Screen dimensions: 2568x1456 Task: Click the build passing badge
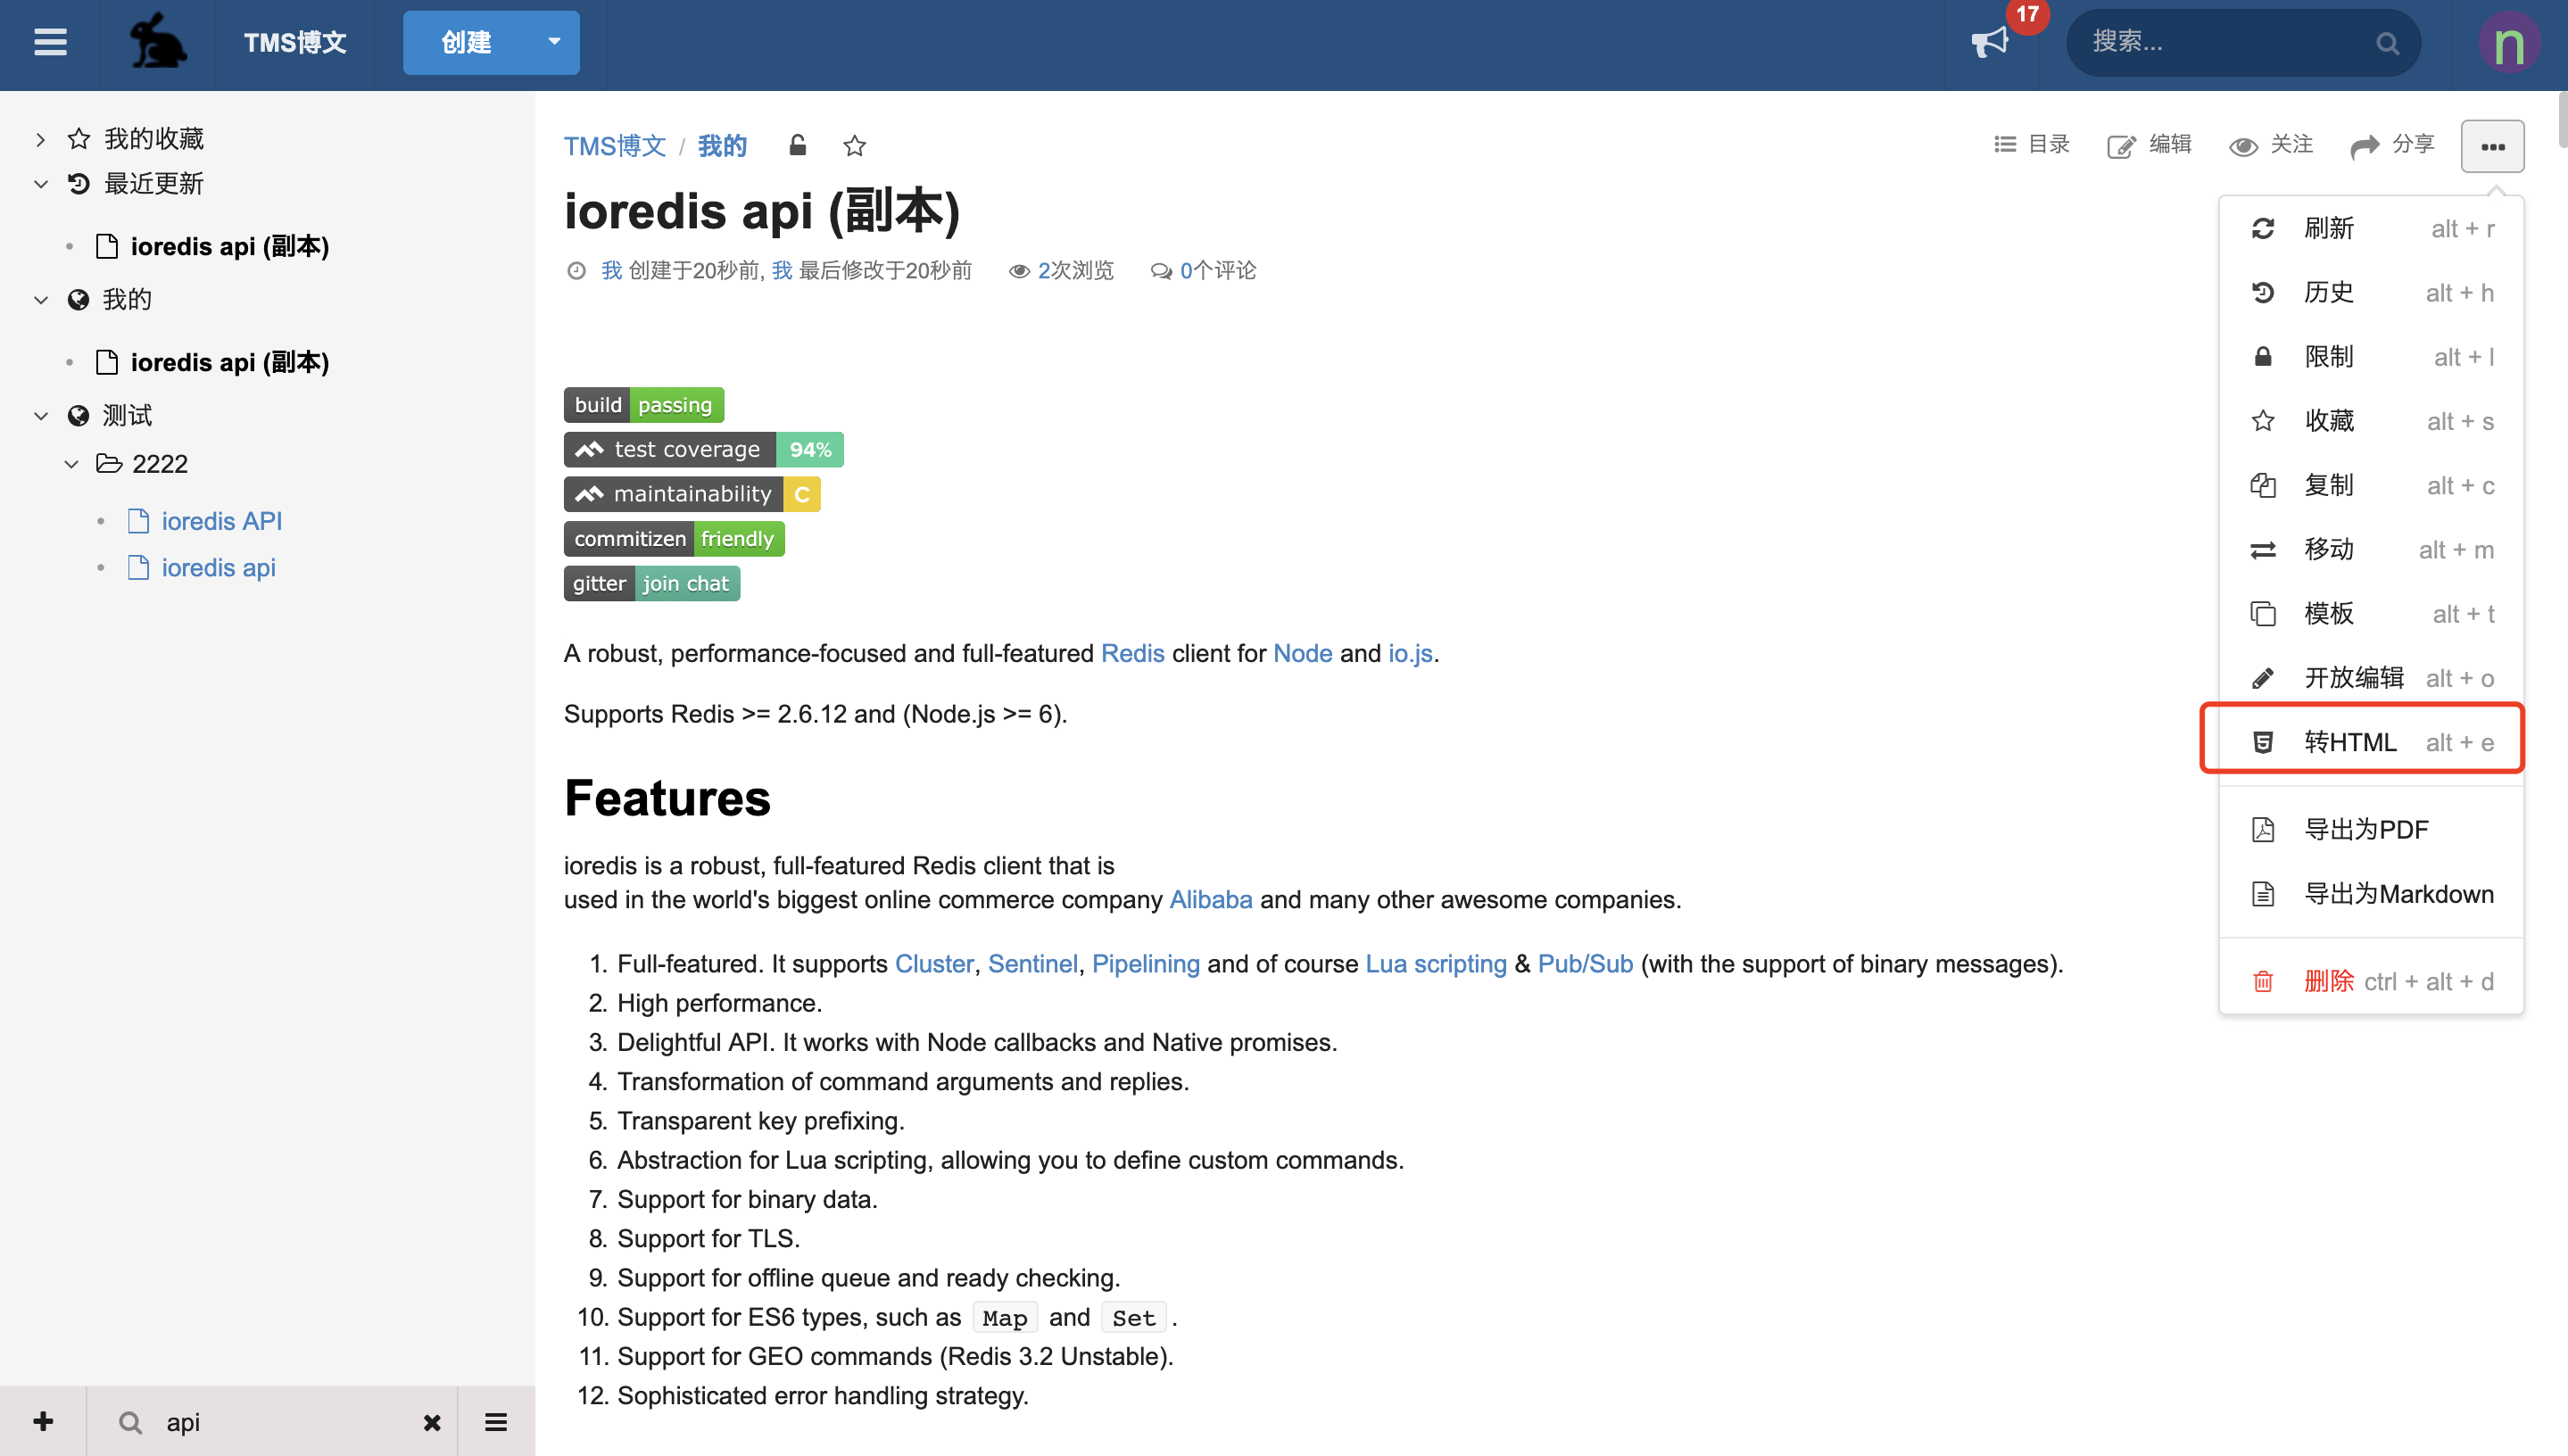[x=644, y=405]
